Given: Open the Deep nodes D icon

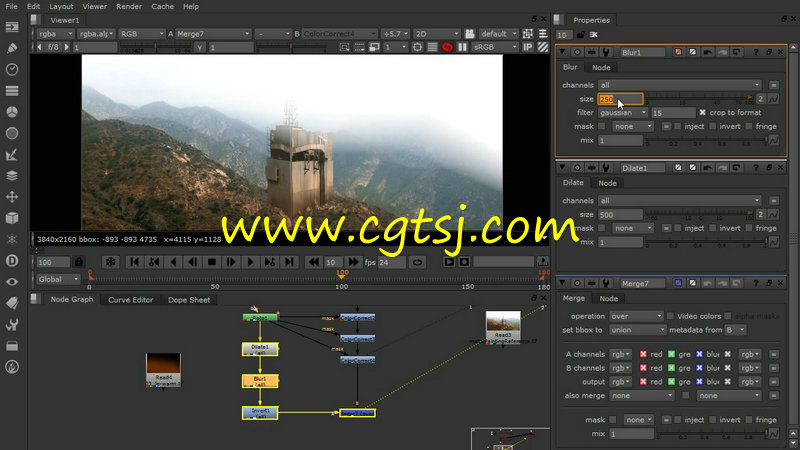Looking at the screenshot, I should pyautogui.click(x=12, y=261).
